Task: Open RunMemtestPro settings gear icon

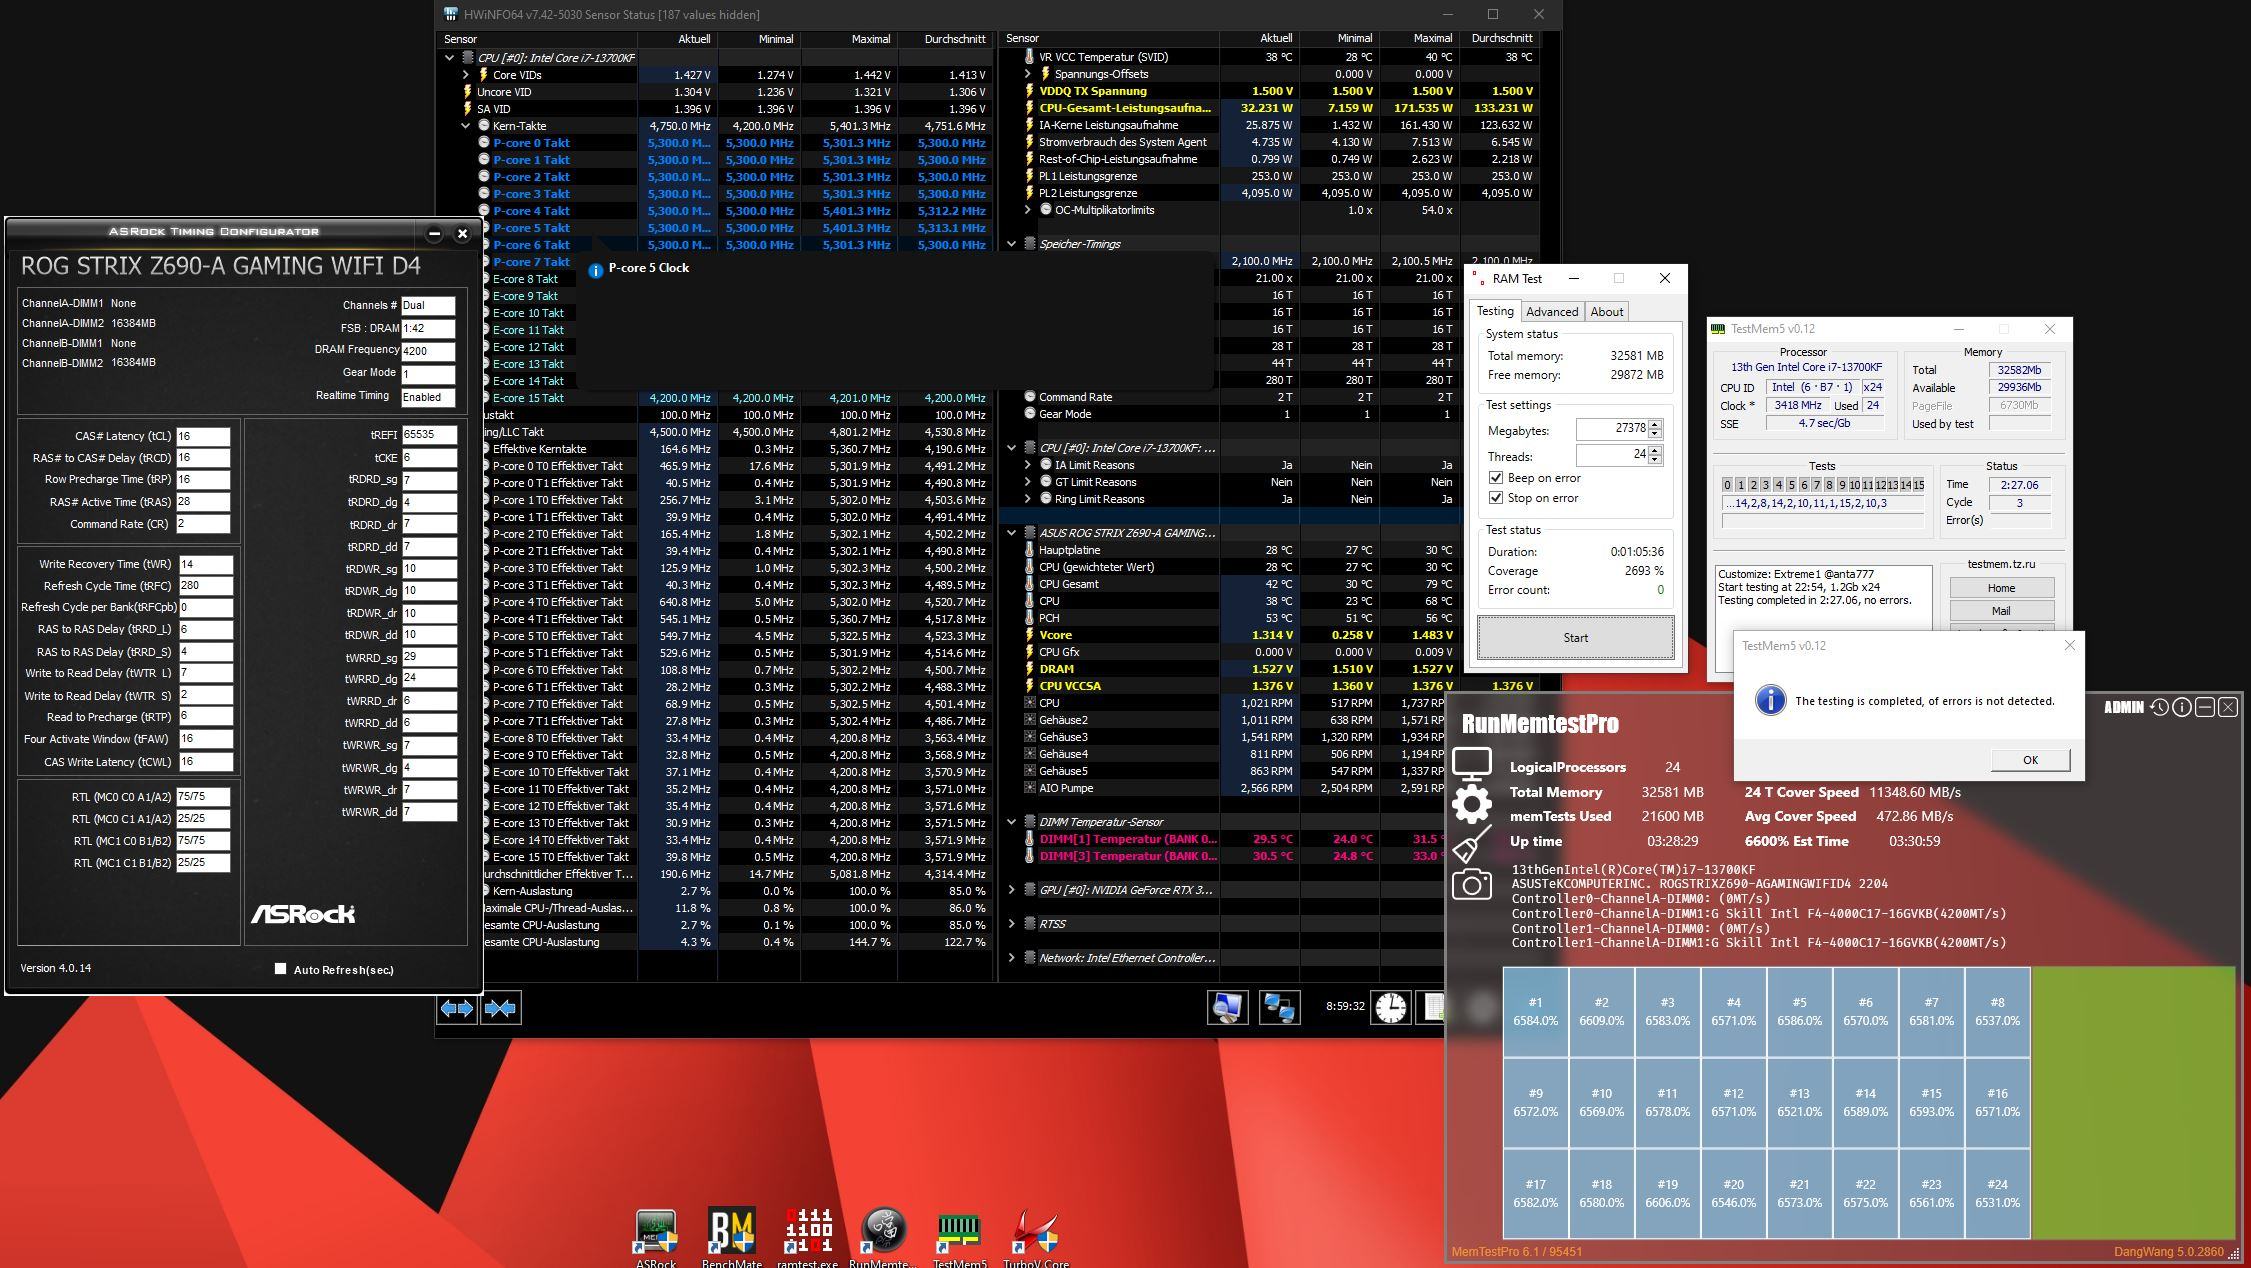Action: pos(1471,805)
